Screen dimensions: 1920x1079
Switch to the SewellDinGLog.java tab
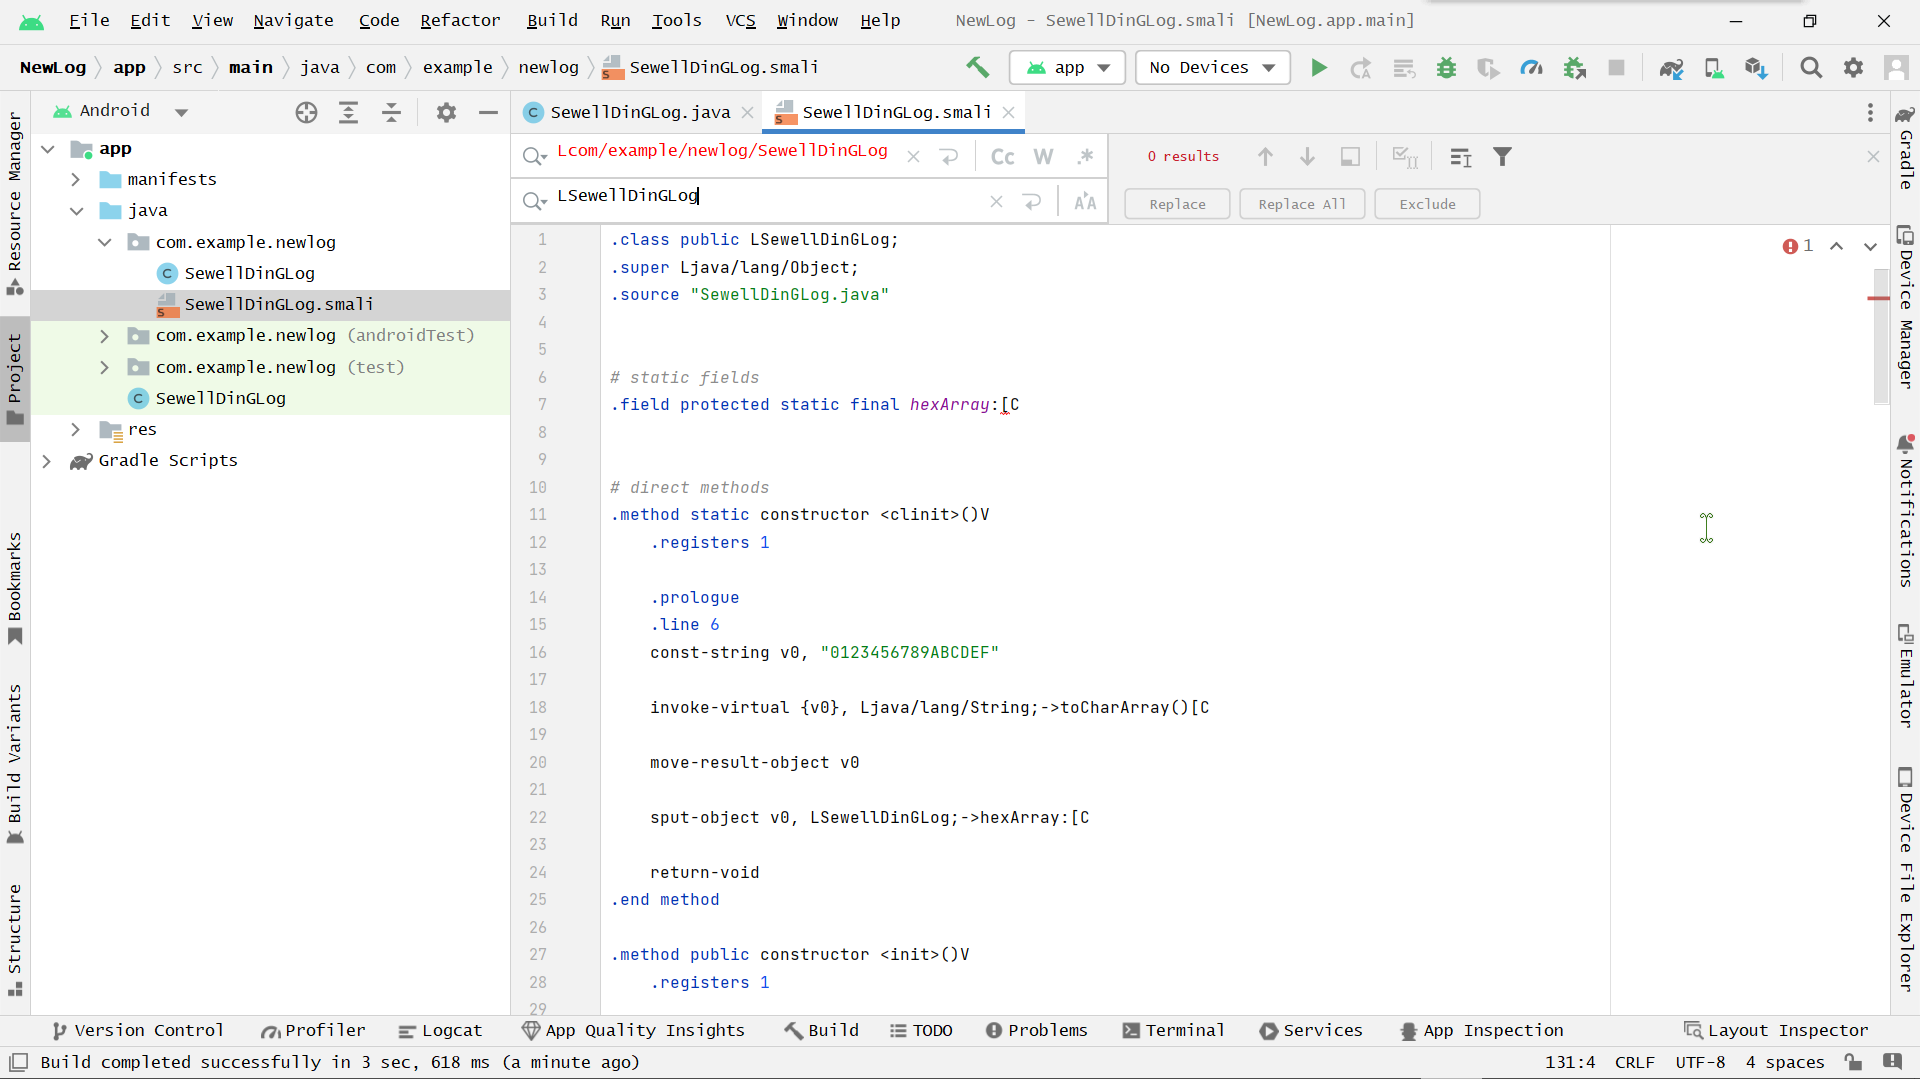(x=640, y=113)
